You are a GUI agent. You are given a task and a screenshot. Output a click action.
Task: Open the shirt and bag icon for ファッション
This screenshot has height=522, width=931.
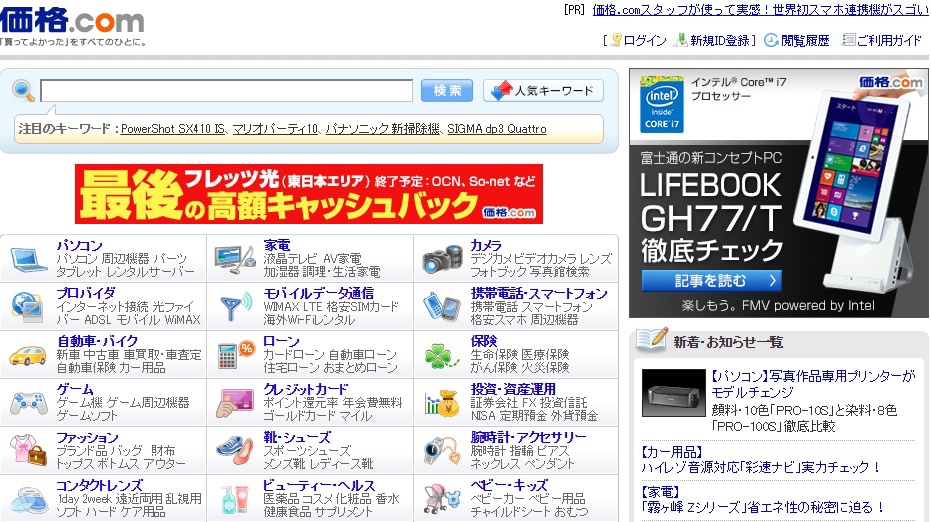pyautogui.click(x=28, y=451)
